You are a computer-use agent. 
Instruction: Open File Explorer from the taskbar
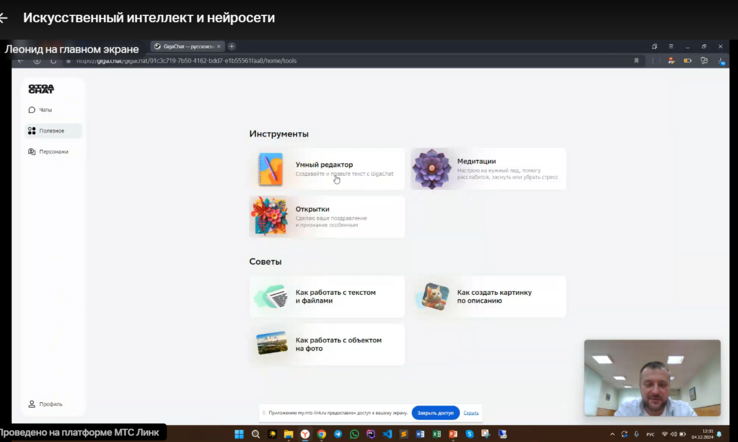[289, 434]
